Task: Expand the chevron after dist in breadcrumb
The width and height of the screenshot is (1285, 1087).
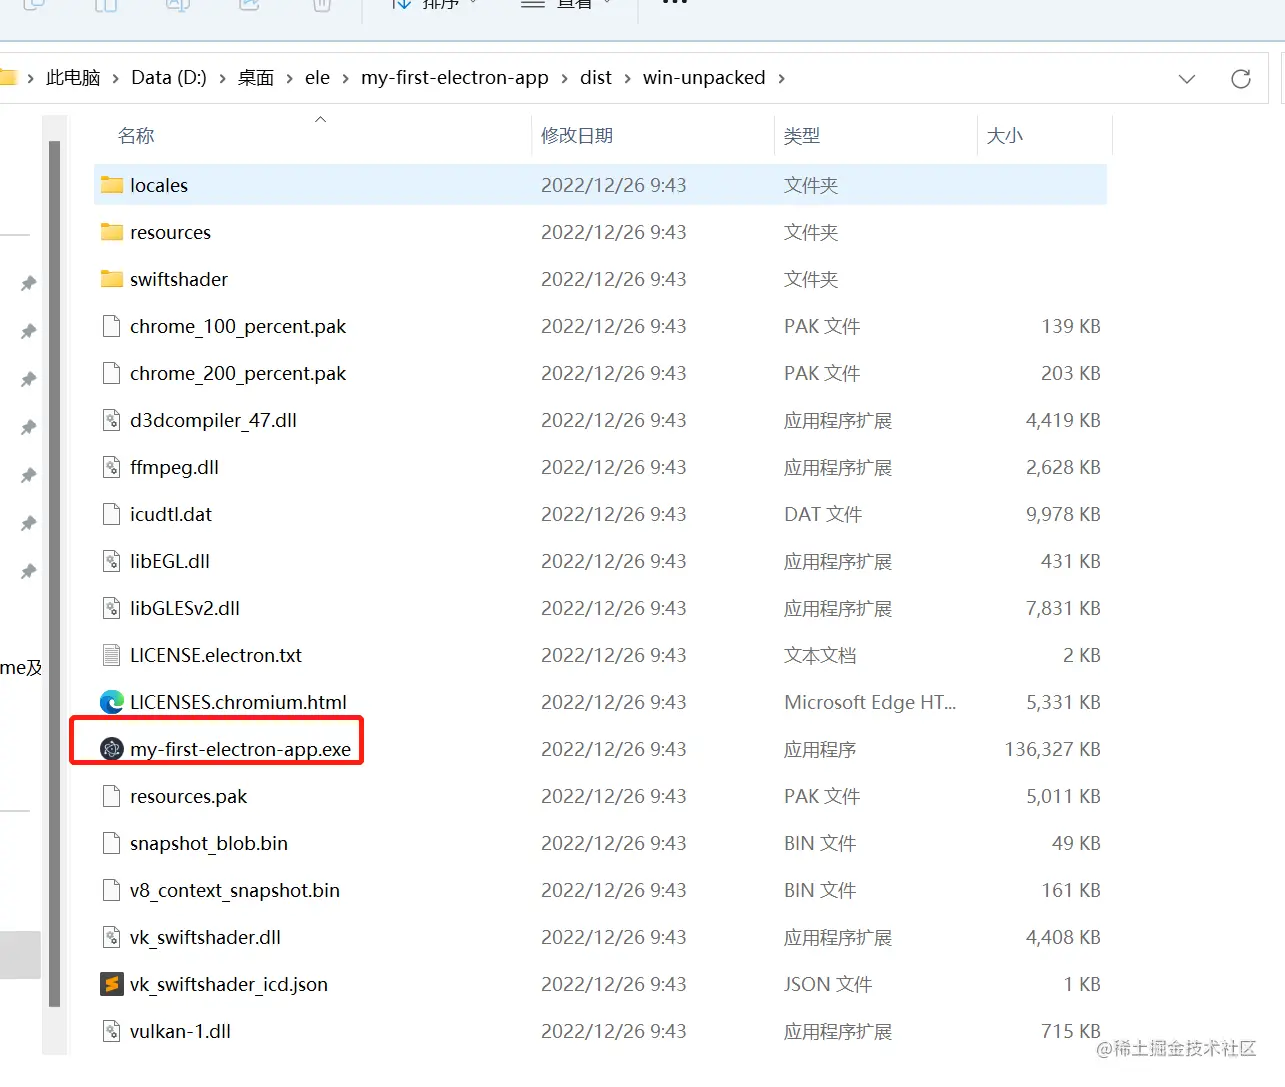Action: 628,78
